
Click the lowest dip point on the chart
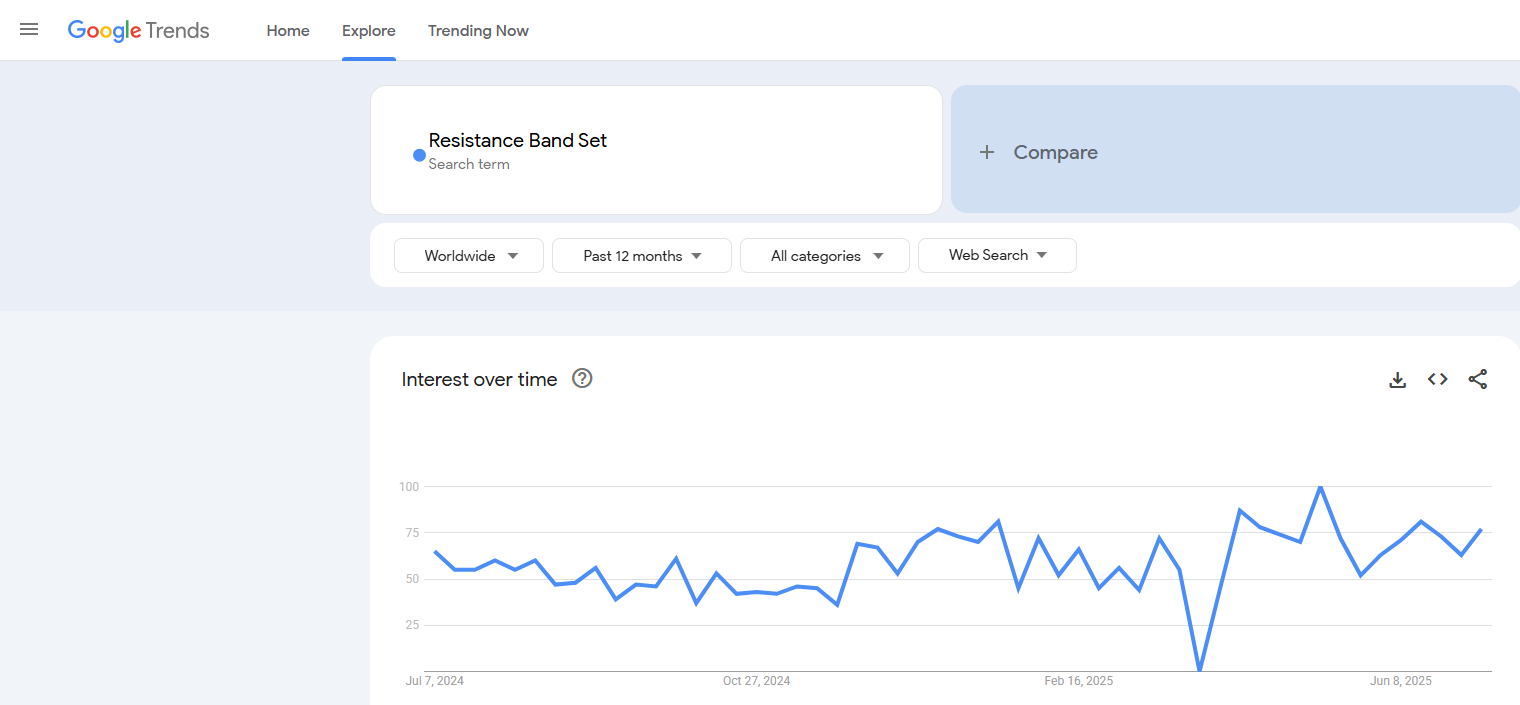pyautogui.click(x=1199, y=669)
